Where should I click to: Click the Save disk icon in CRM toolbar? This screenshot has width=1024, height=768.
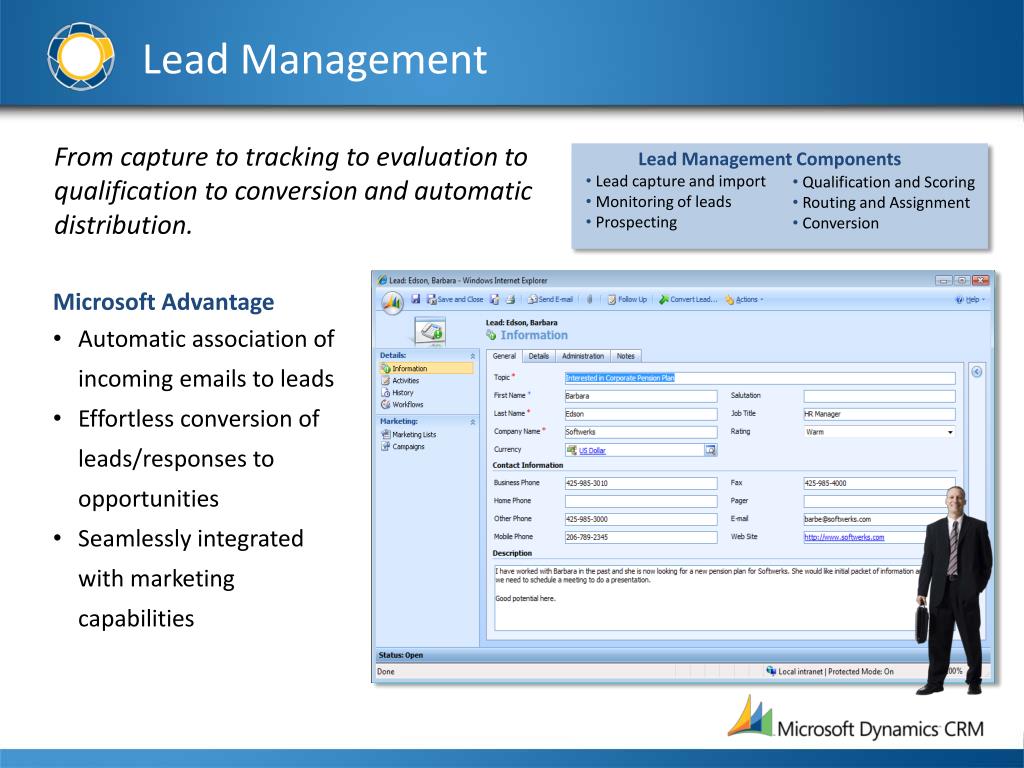(x=415, y=299)
